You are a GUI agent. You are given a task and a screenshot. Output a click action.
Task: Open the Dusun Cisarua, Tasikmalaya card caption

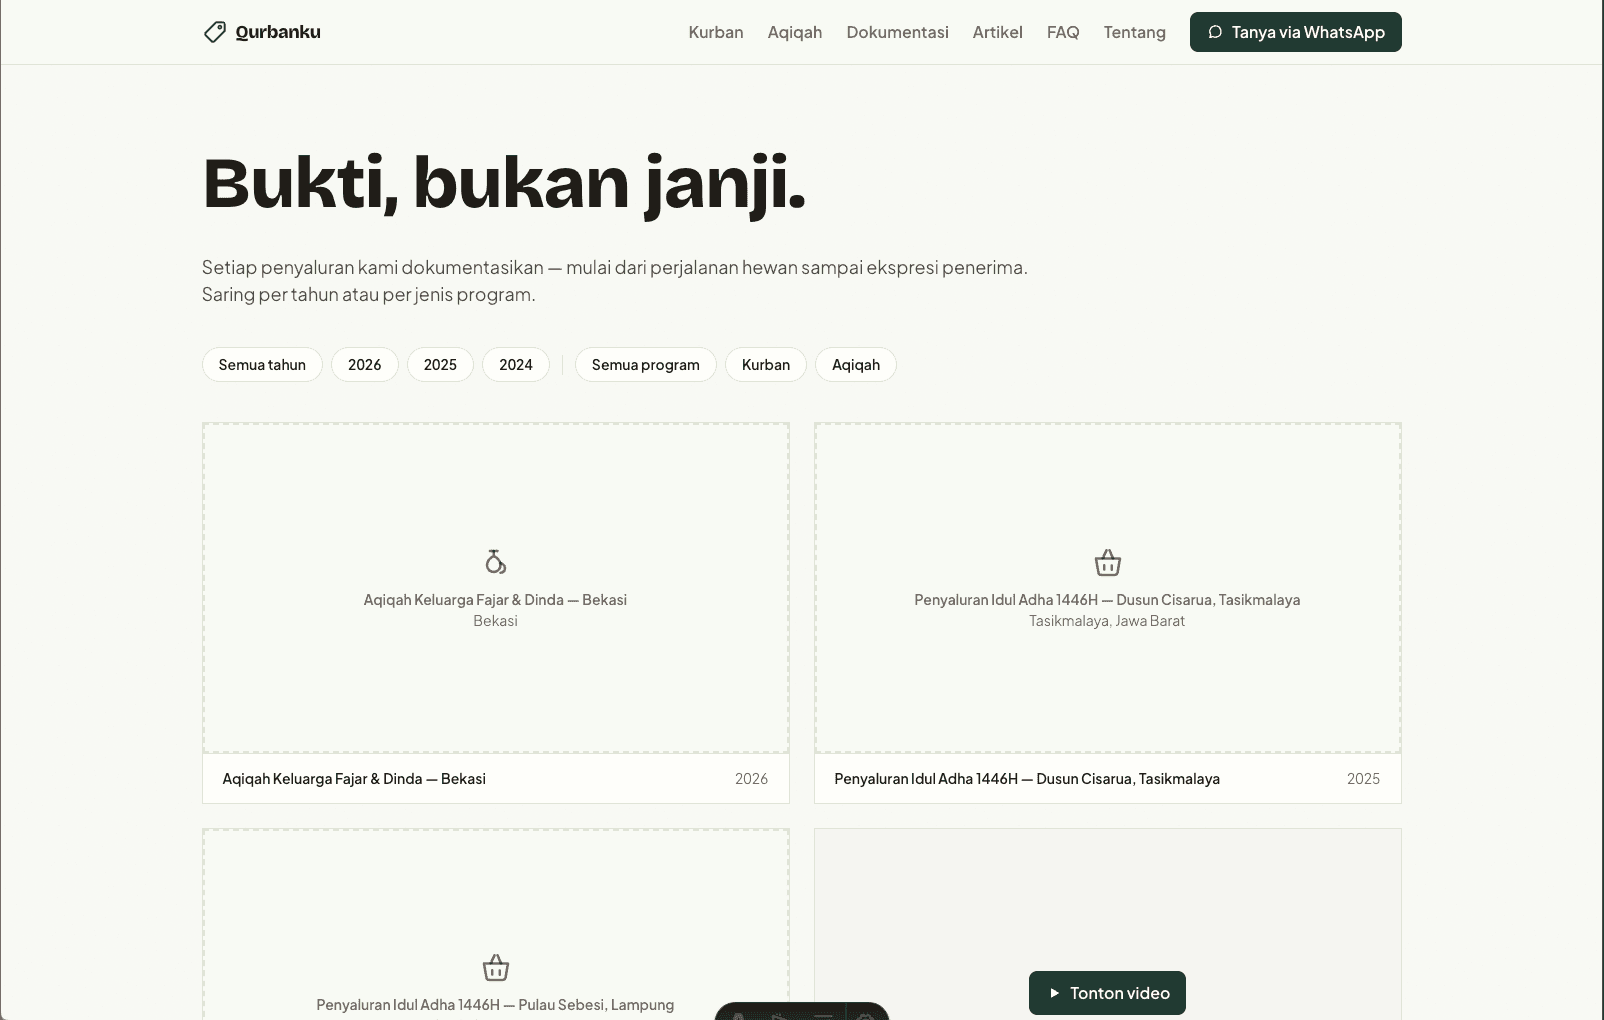pos(1027,779)
